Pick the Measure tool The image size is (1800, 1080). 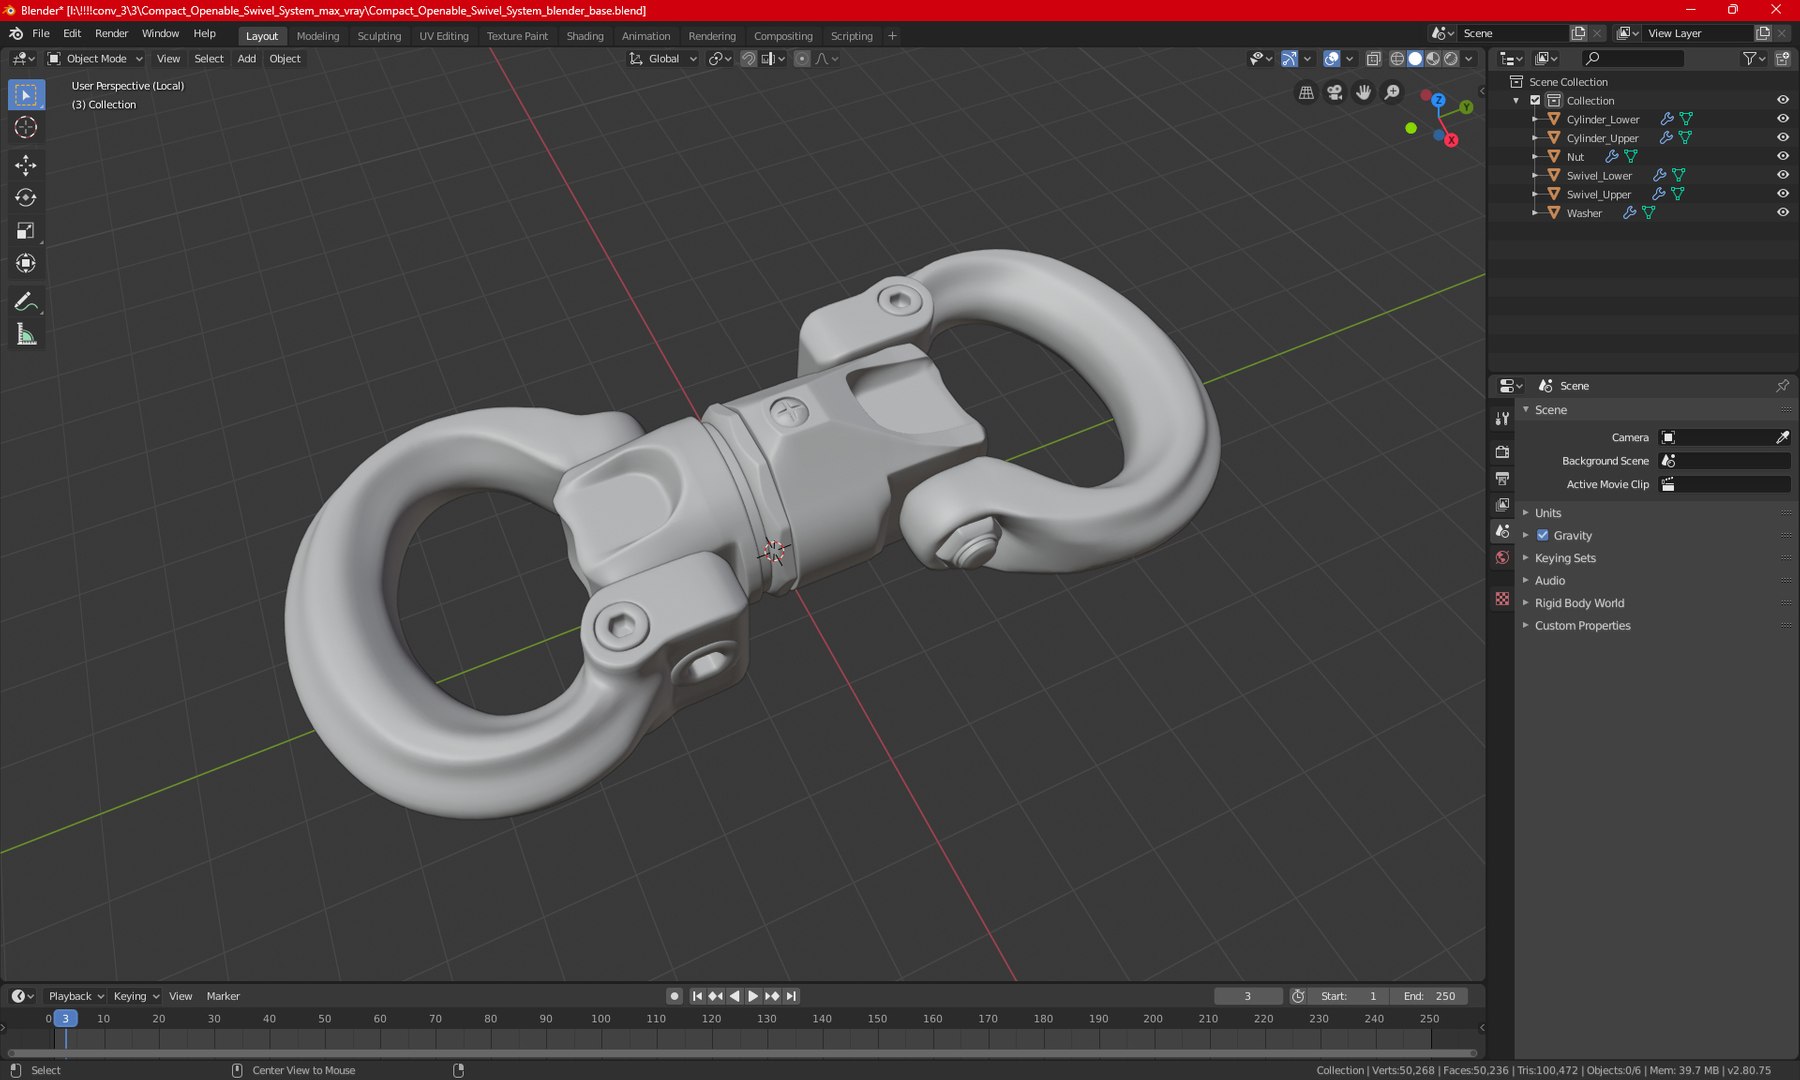26,335
